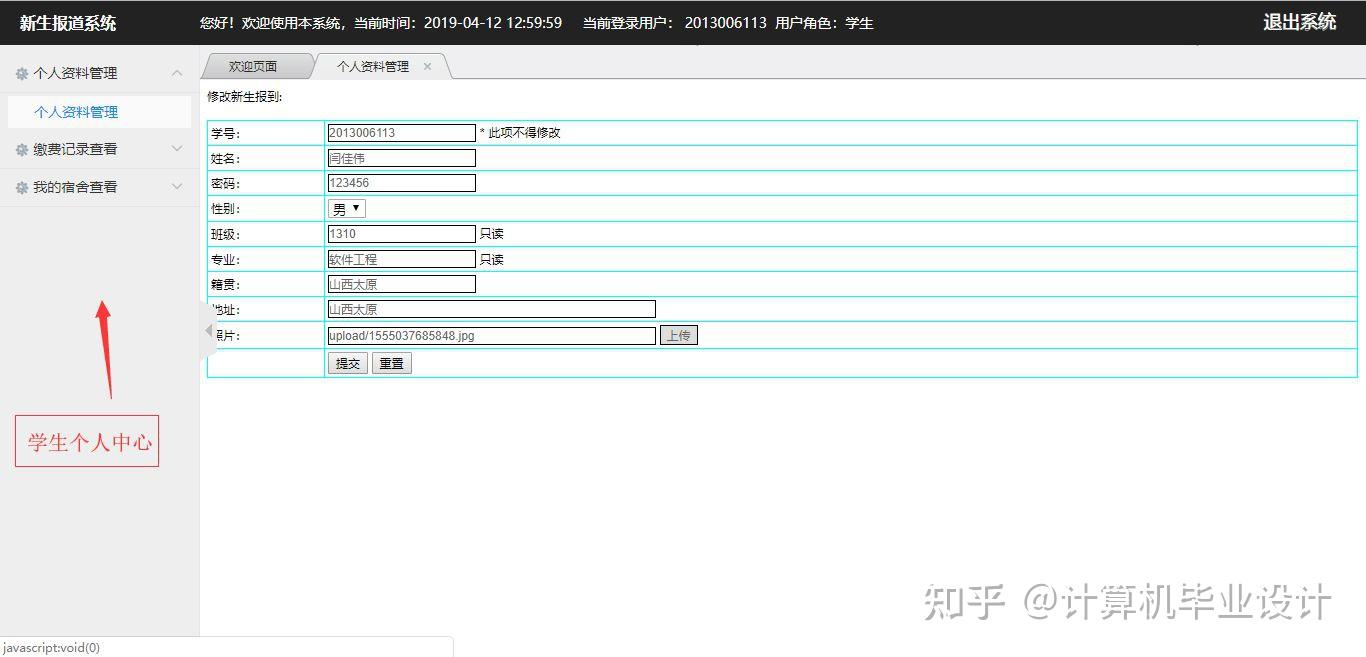Reset the form with 重置 button
1366x657 pixels.
(392, 363)
